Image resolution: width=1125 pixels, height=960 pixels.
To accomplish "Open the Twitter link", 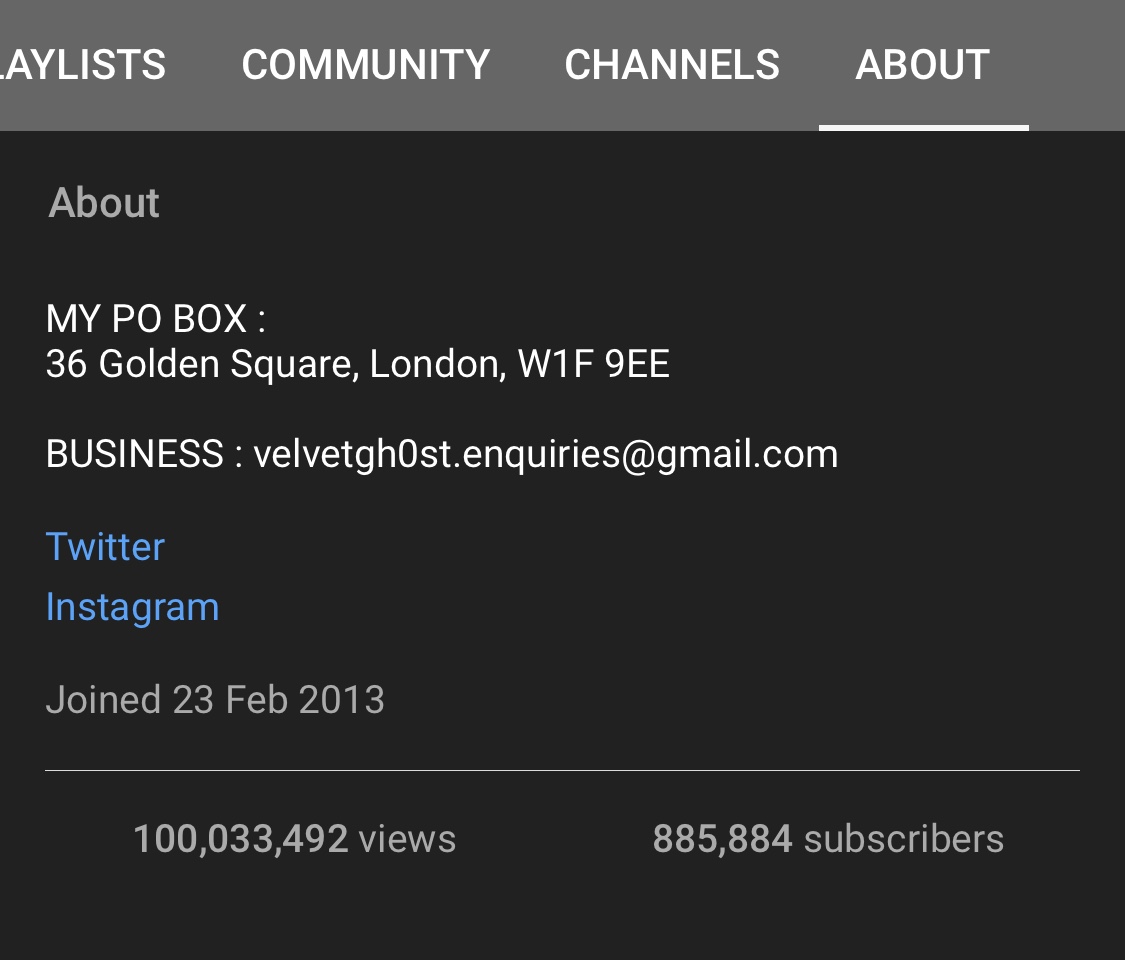I will pyautogui.click(x=105, y=547).
